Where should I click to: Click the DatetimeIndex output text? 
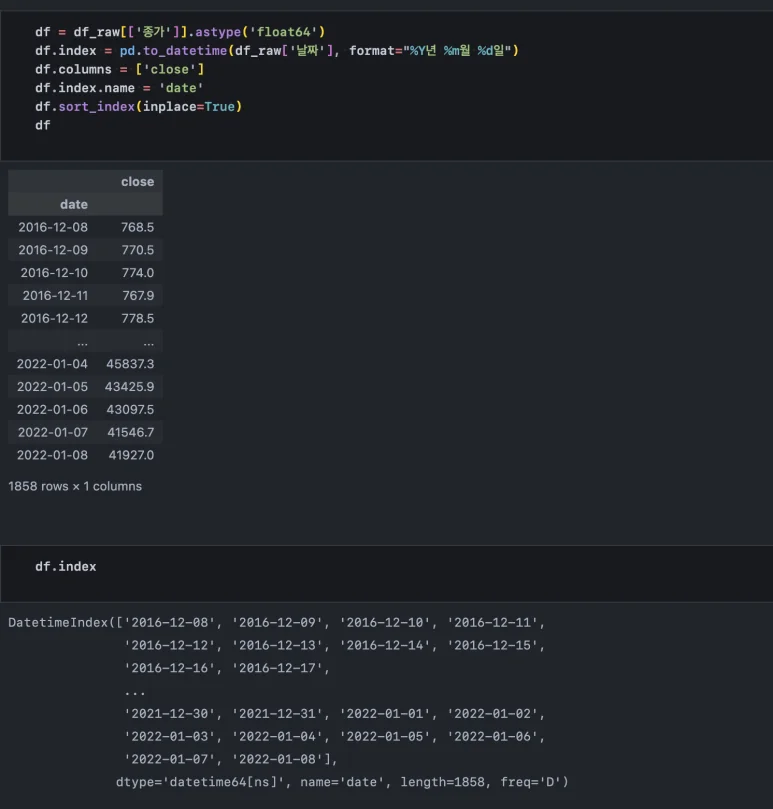pyautogui.click(x=60, y=622)
